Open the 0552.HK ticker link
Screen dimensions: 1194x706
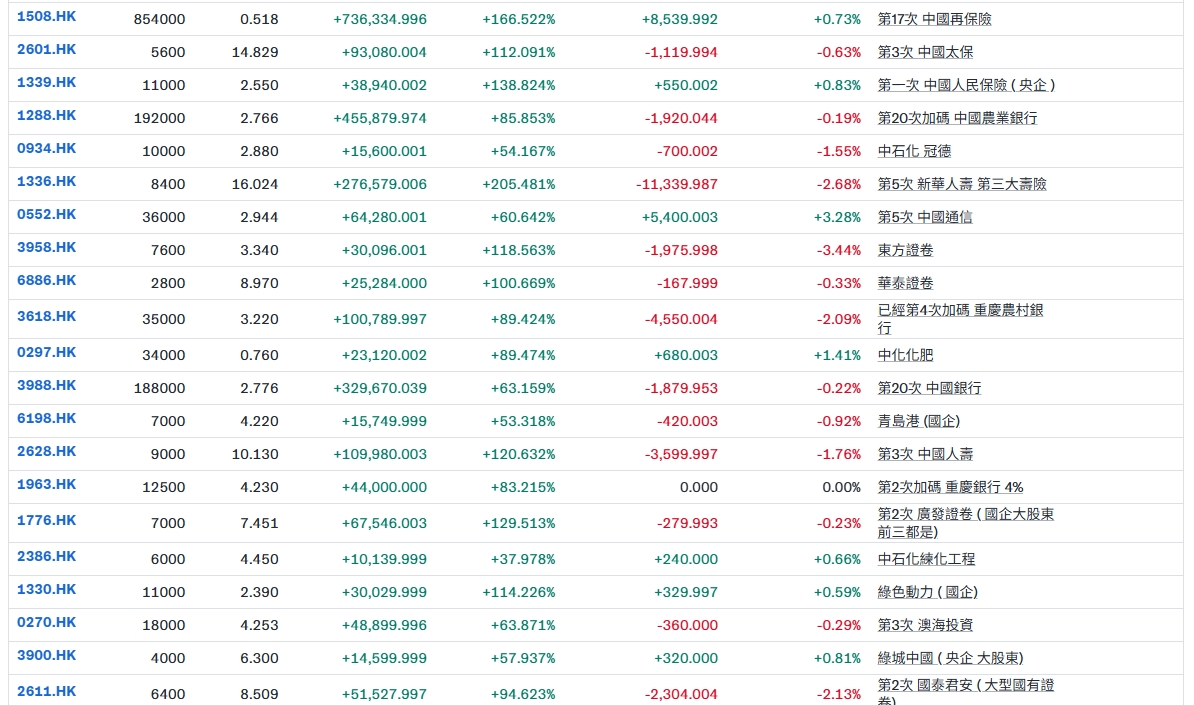pos(46,215)
